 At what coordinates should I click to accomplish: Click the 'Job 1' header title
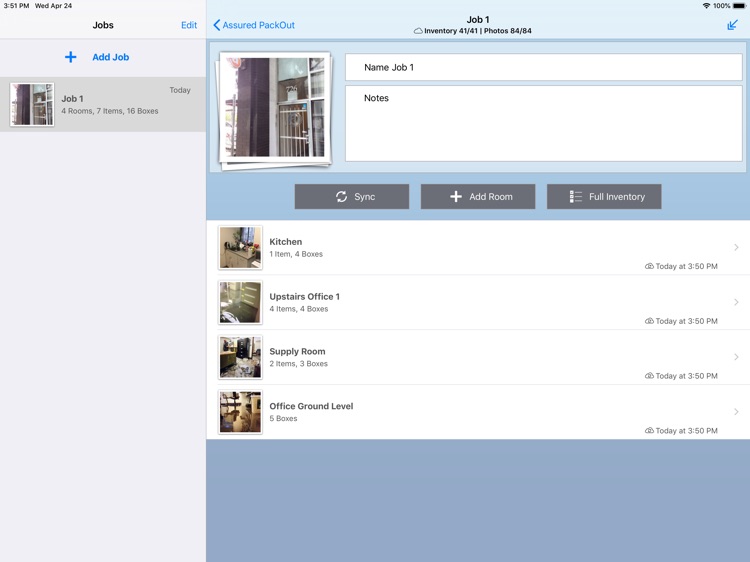(x=478, y=20)
